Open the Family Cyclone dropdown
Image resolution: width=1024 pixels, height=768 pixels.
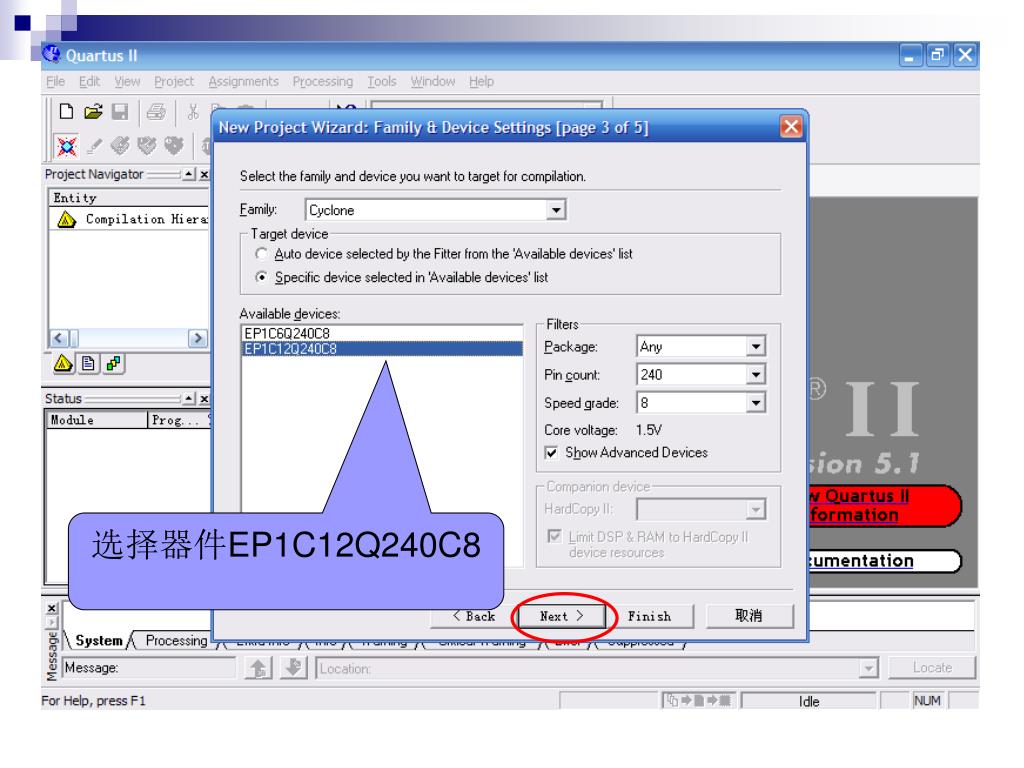(x=556, y=210)
